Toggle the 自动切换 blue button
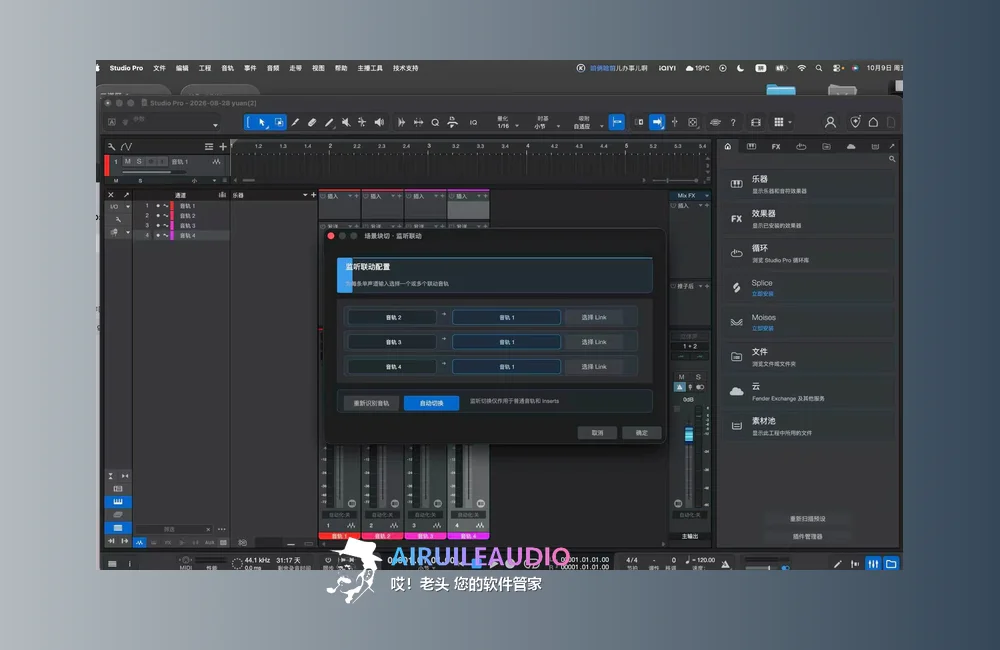This screenshot has width=1000, height=650. (x=431, y=403)
